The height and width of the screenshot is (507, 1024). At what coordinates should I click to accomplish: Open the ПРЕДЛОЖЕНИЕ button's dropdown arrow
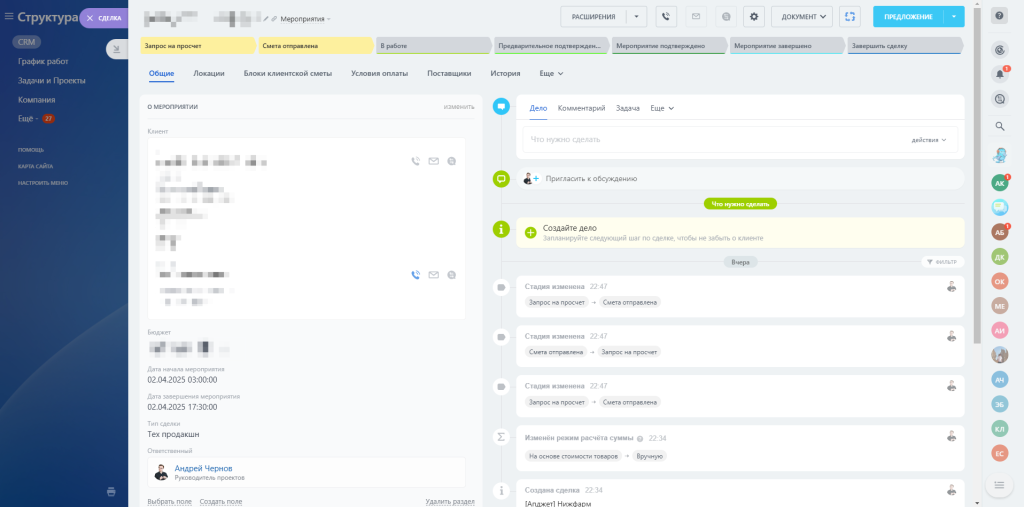(x=954, y=16)
